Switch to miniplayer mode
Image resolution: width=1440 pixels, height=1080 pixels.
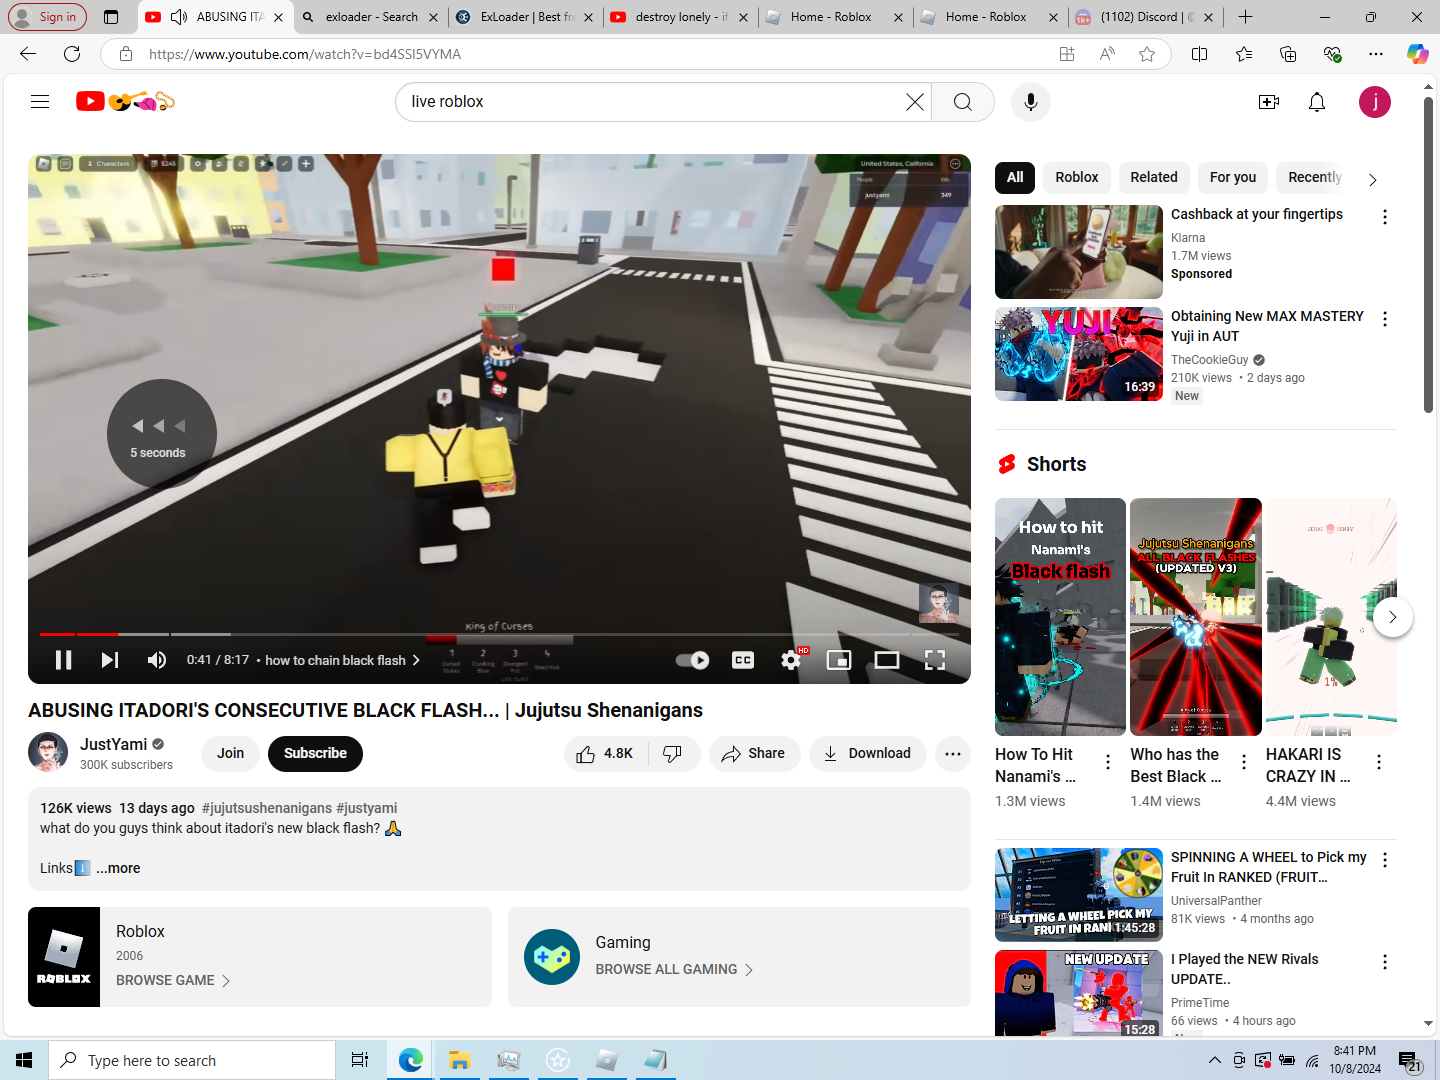pos(839,660)
